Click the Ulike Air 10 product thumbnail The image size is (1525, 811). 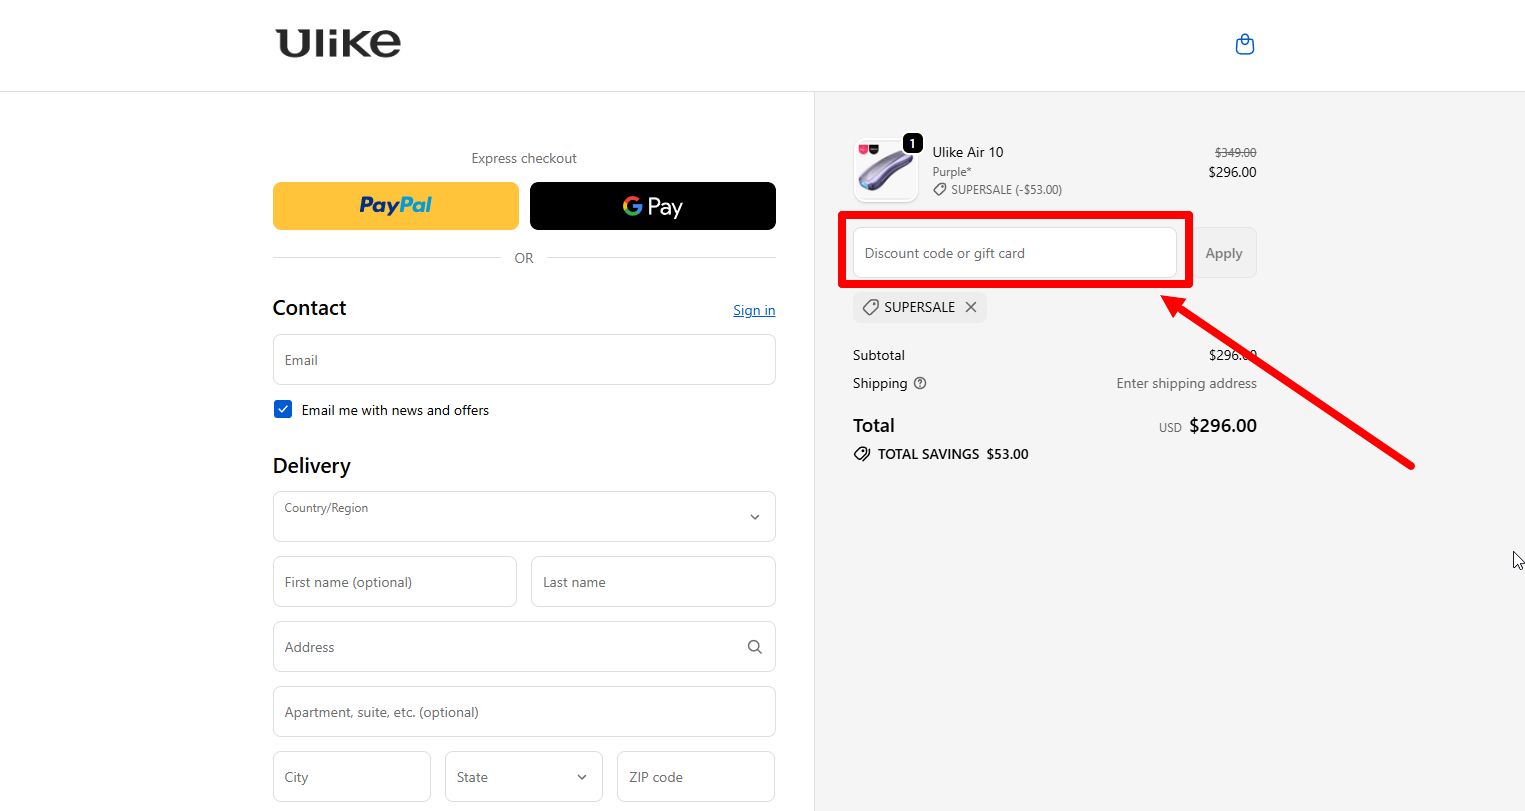point(885,170)
